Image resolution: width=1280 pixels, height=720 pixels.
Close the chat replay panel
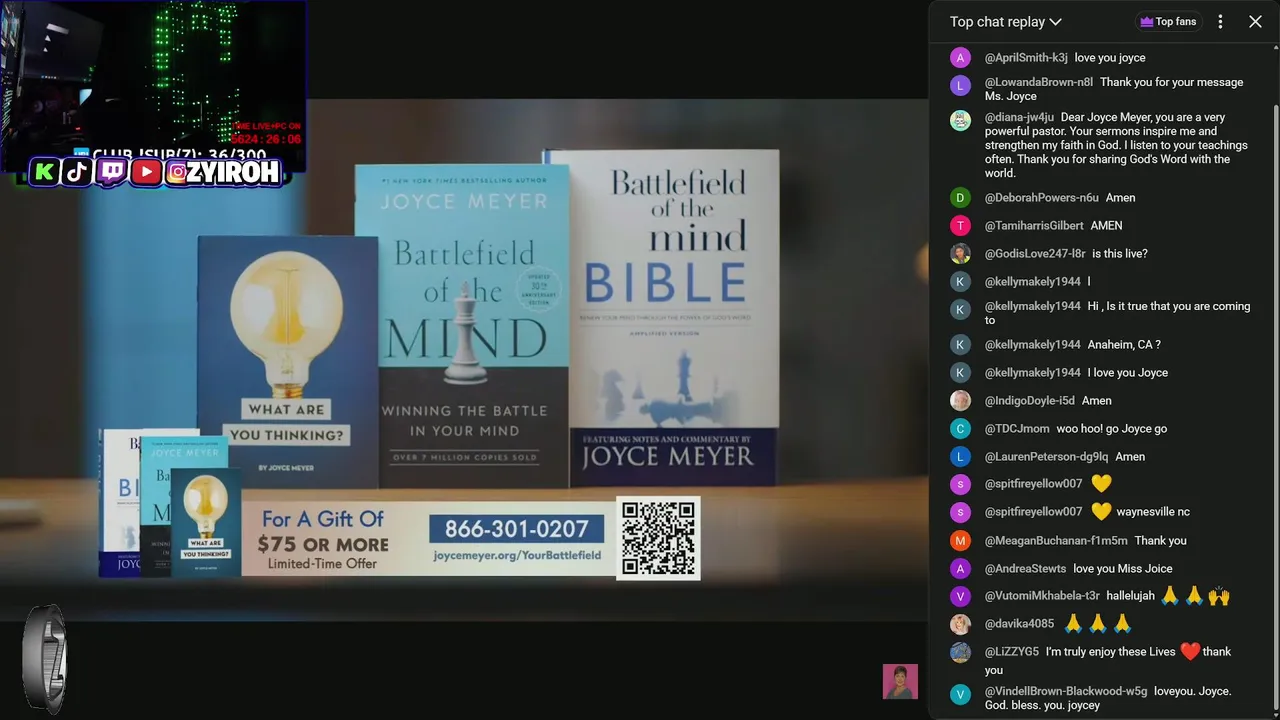pos(1255,22)
